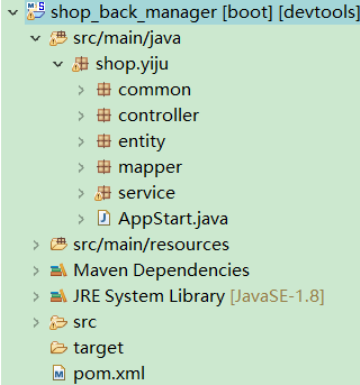Collapse the shop_back_manager project node

point(13,13)
